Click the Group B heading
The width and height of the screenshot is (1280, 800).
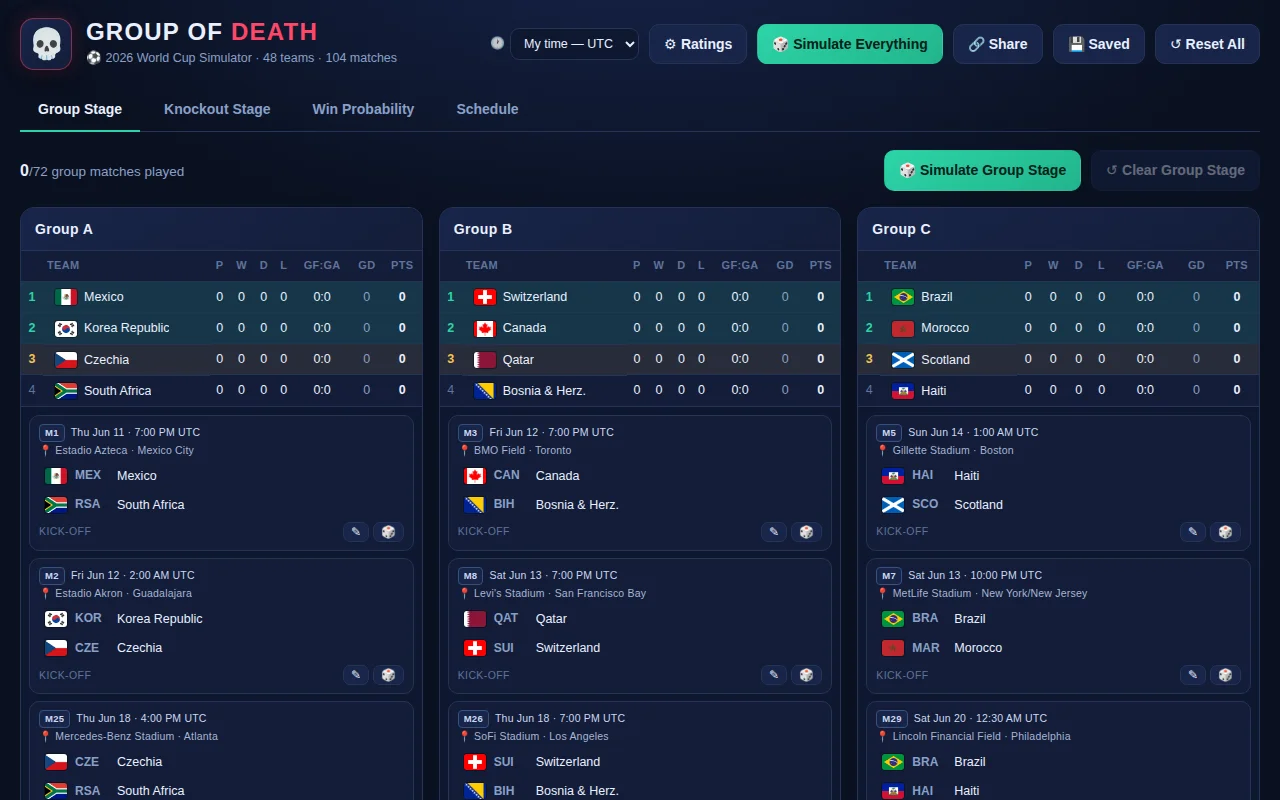(483, 229)
